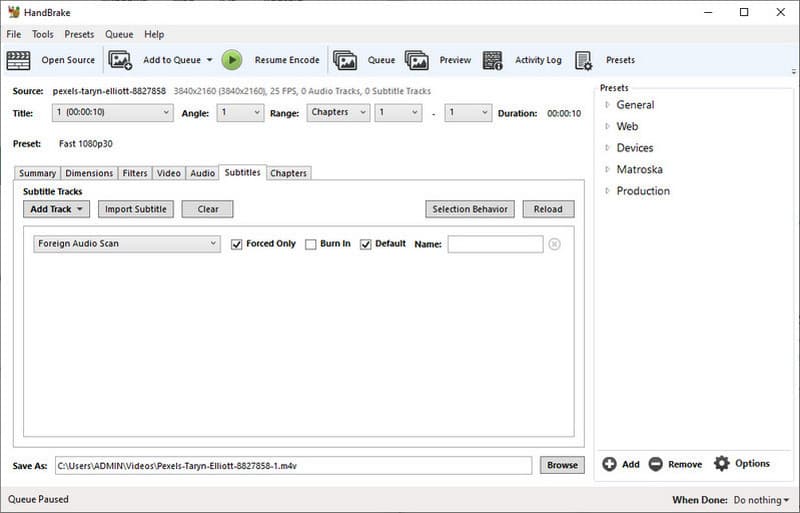The height and width of the screenshot is (513, 800).
Task: Open the Tools menu
Action: (43, 34)
